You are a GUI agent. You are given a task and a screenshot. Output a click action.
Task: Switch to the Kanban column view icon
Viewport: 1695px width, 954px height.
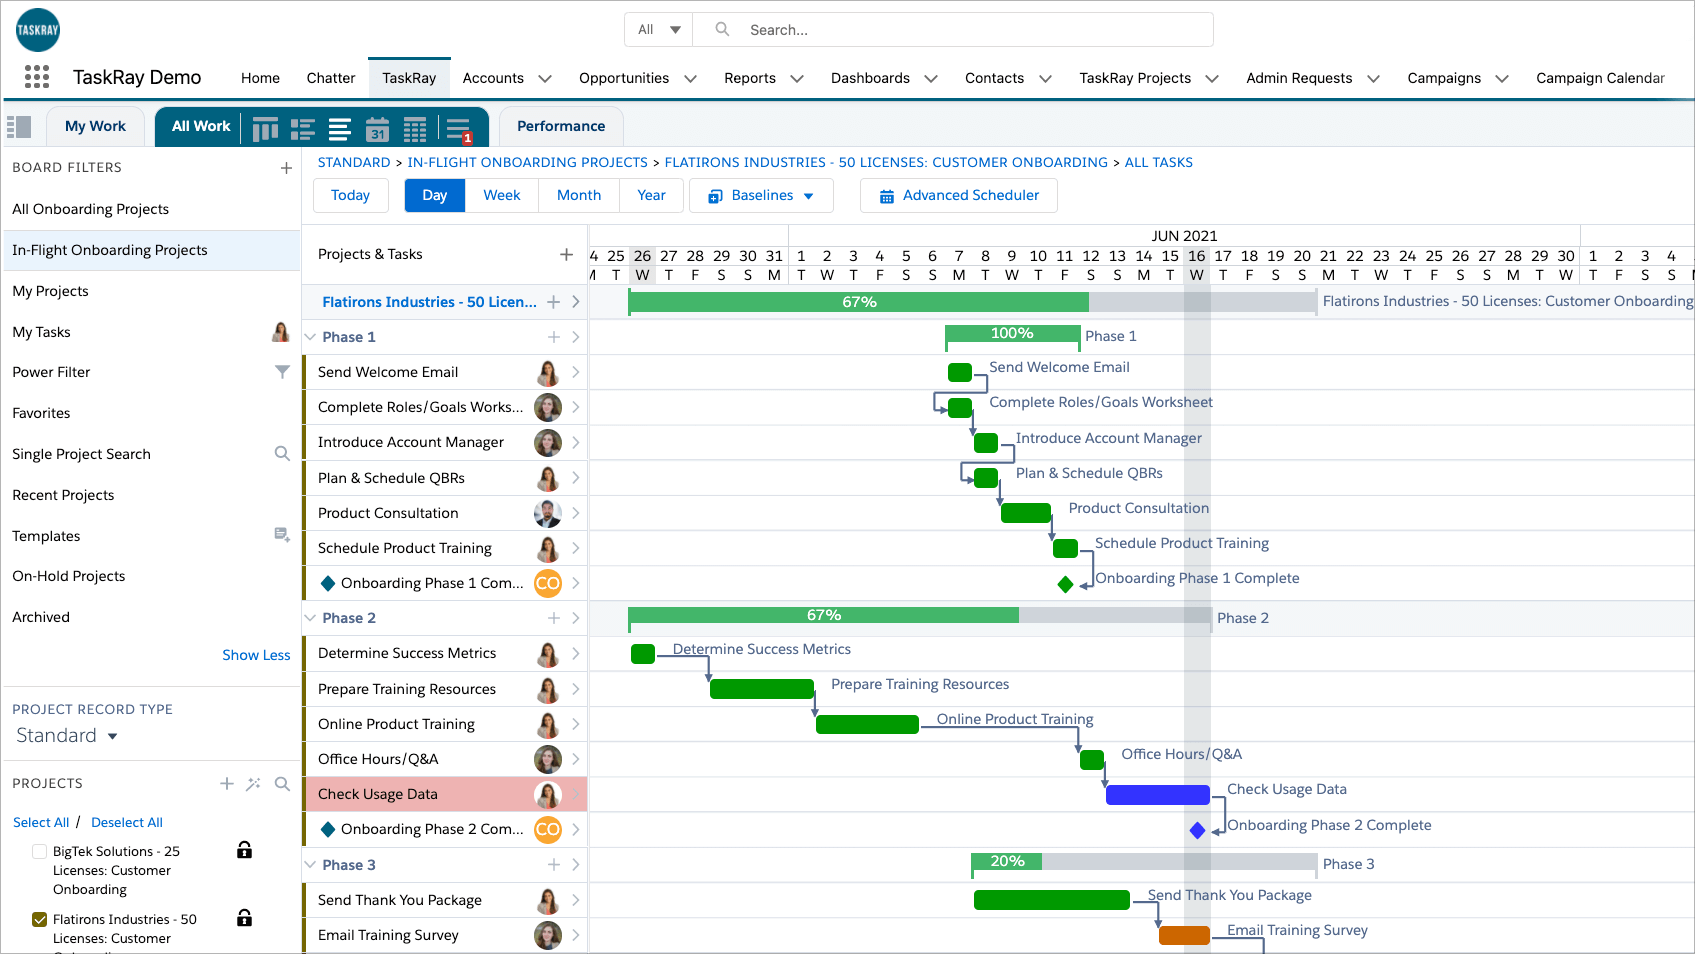(265, 128)
